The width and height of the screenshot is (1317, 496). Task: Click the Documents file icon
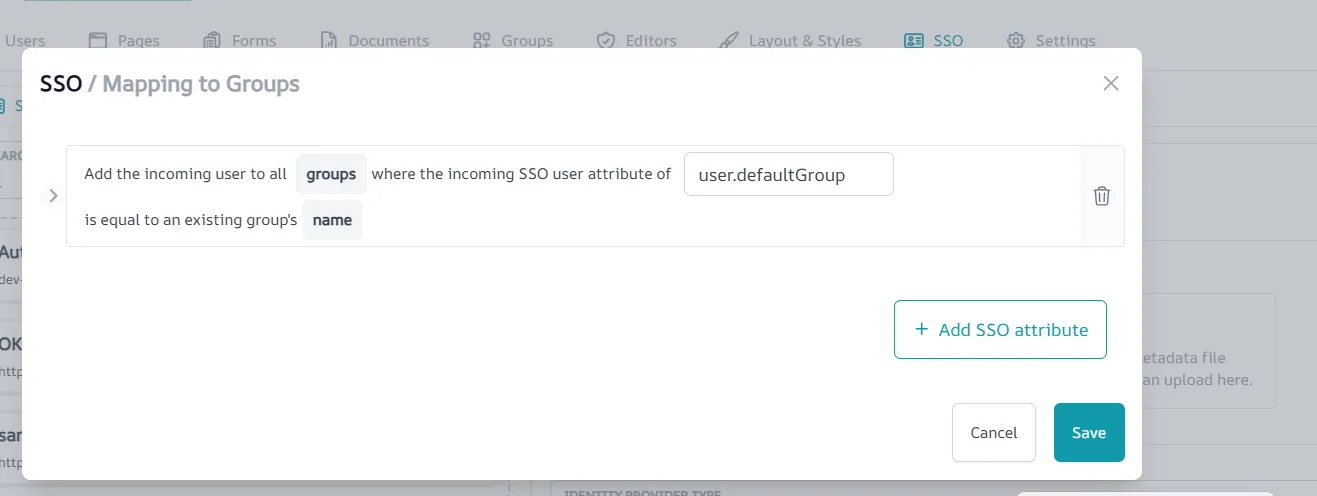click(329, 41)
